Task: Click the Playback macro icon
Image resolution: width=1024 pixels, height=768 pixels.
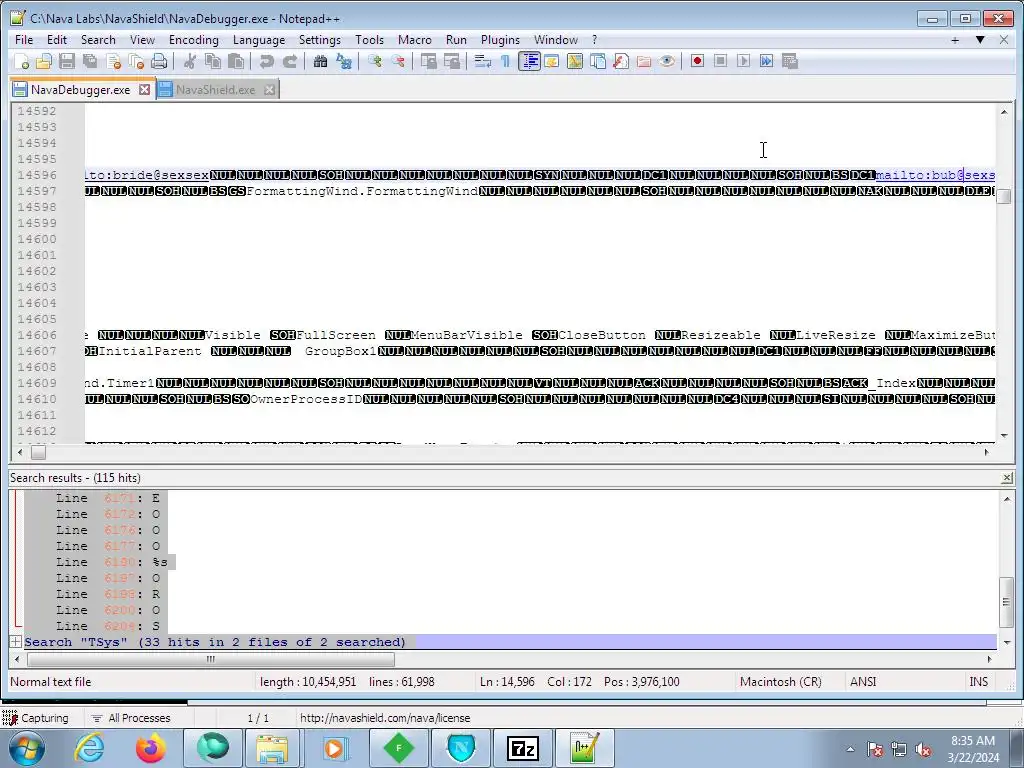Action: point(743,61)
